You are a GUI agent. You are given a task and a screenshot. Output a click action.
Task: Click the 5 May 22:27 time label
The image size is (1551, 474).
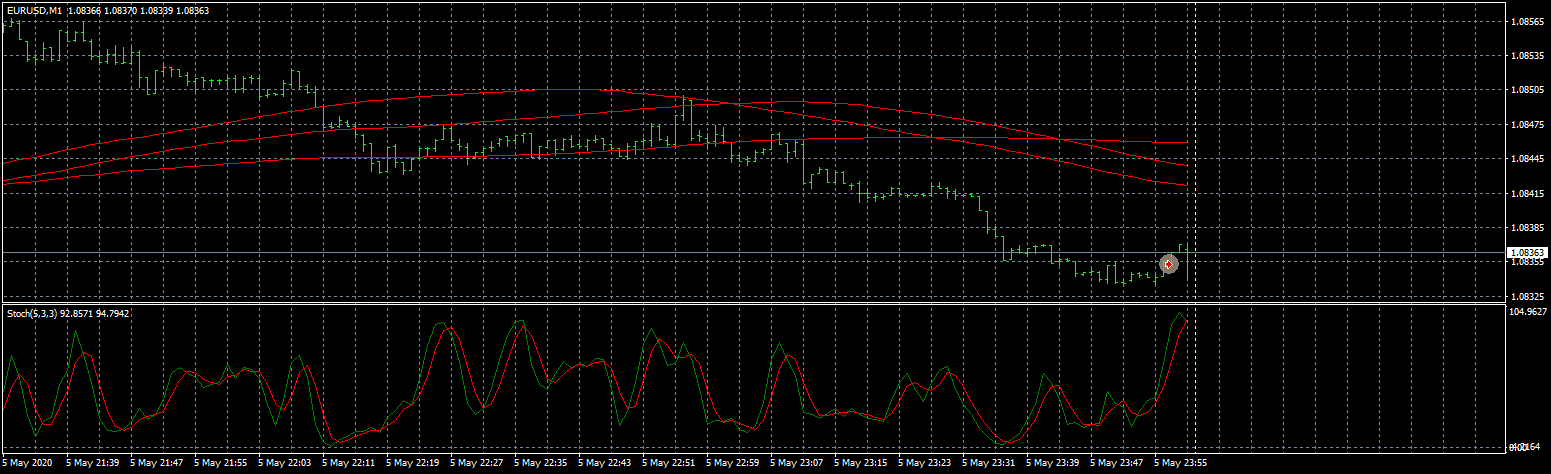click(x=477, y=463)
